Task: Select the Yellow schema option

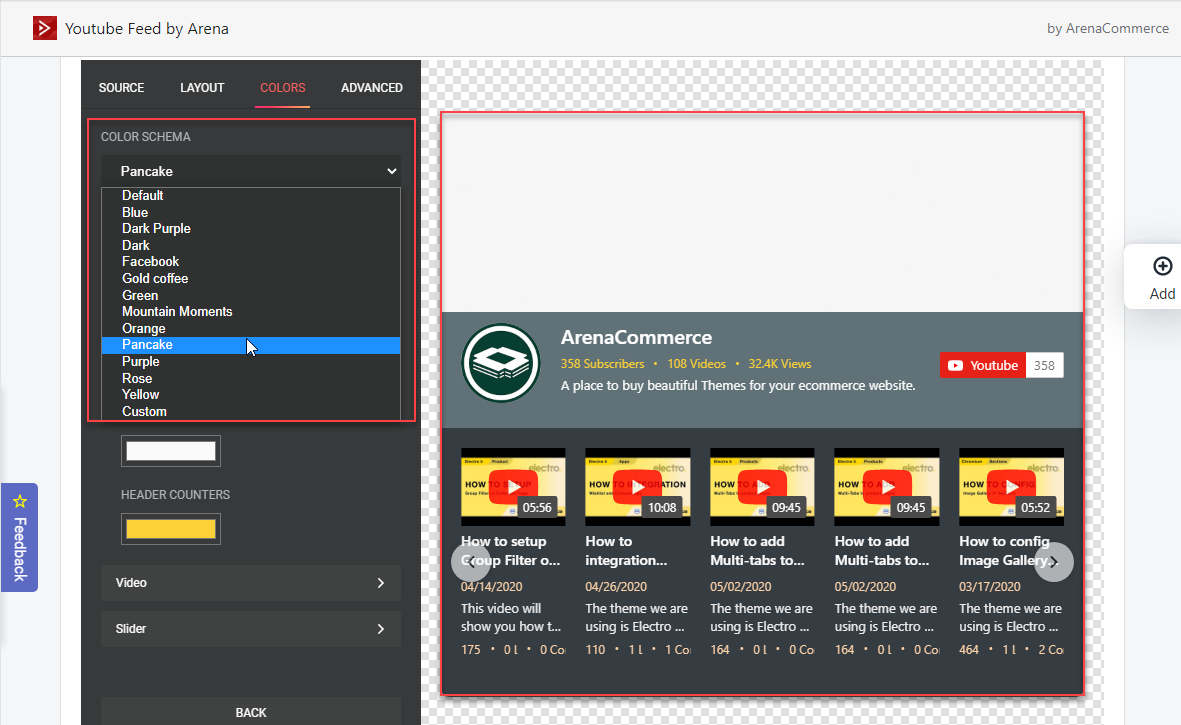Action: (251, 394)
